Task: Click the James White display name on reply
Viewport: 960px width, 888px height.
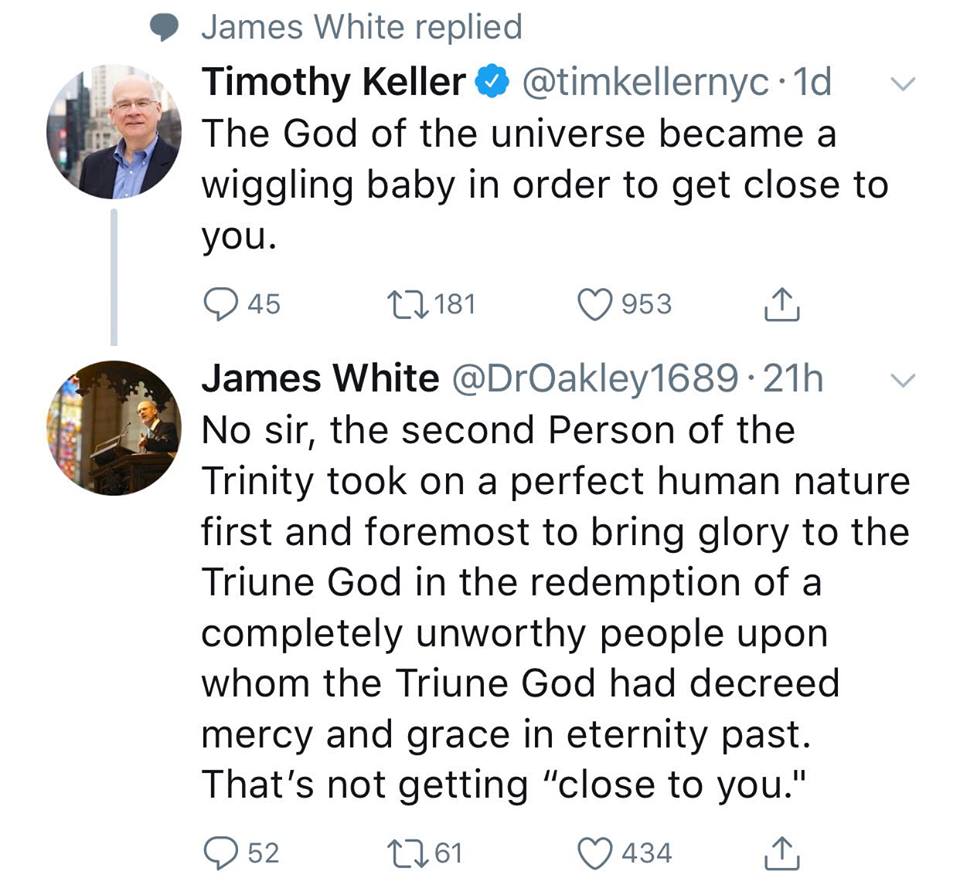Action: (320, 379)
